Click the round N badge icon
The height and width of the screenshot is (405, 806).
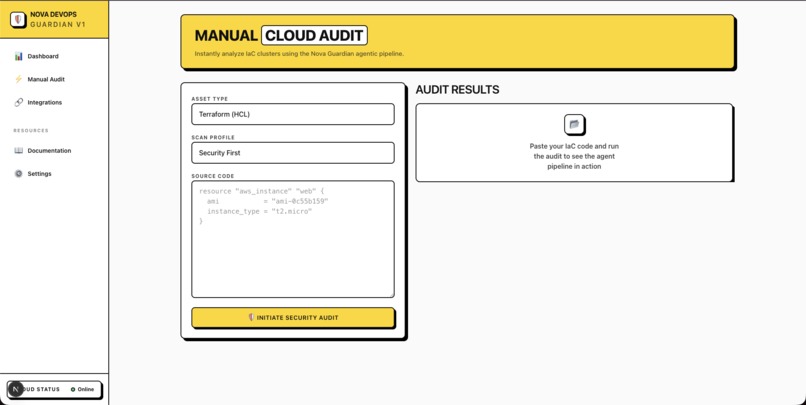point(15,389)
